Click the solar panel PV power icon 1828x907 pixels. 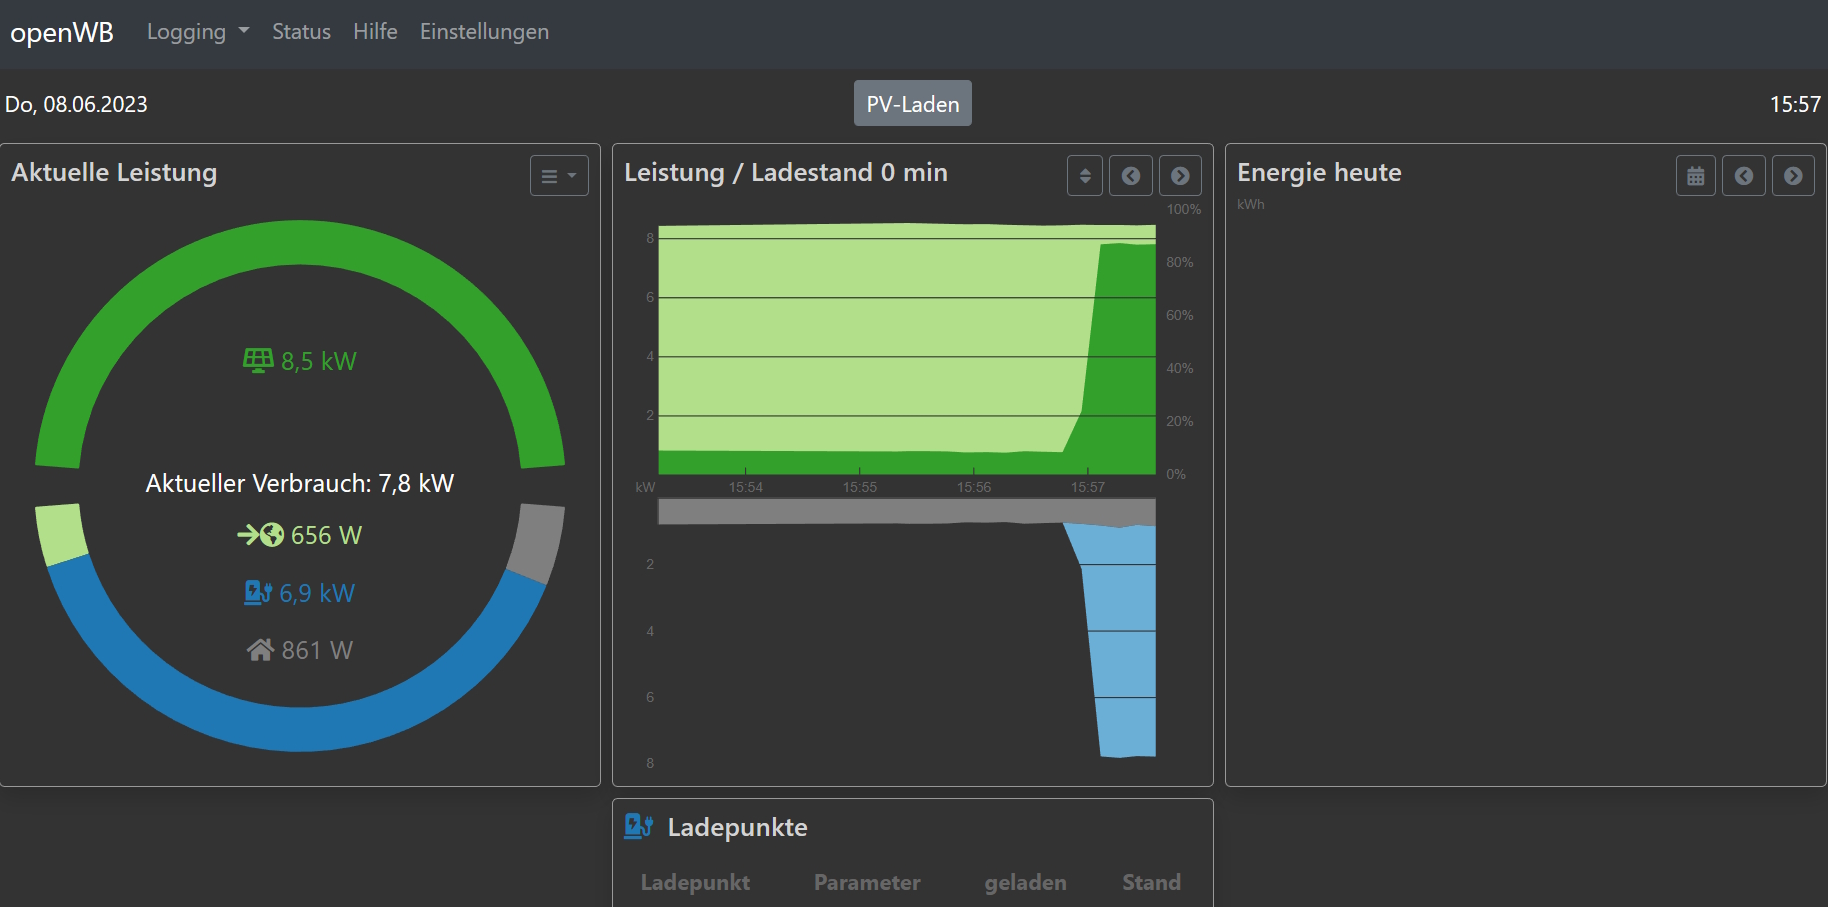[x=258, y=360]
